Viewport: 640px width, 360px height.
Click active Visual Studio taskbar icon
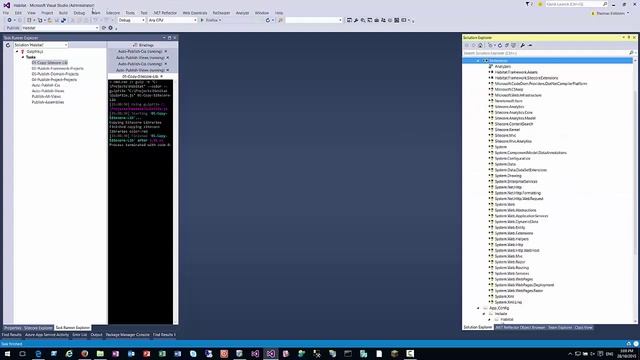(271, 354)
